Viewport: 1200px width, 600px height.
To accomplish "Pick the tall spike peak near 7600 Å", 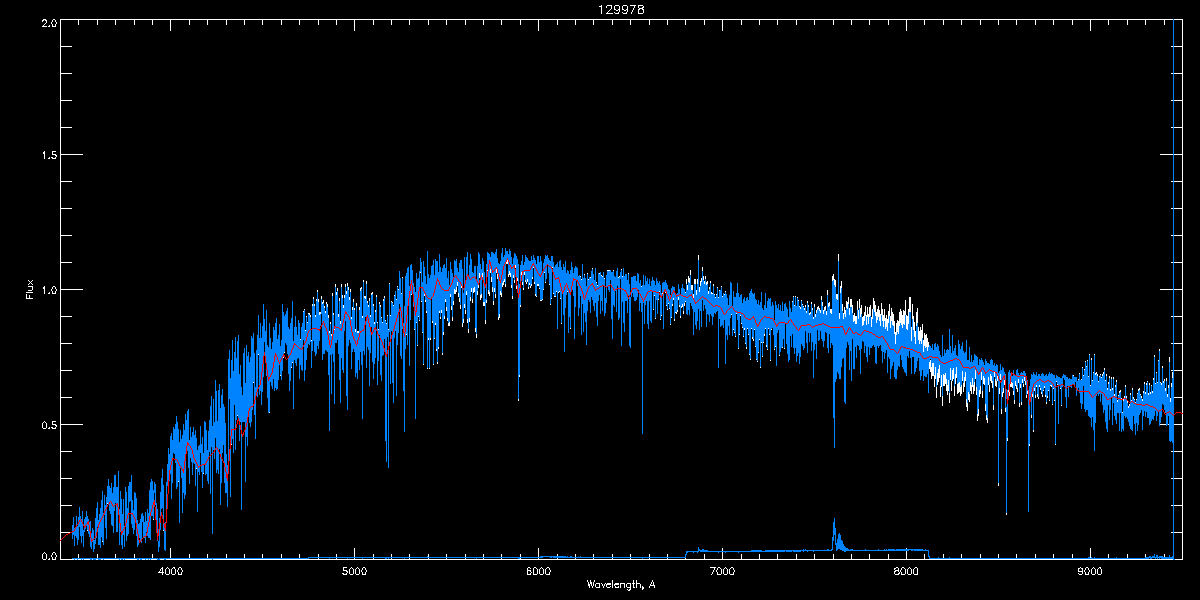I will coord(838,256).
